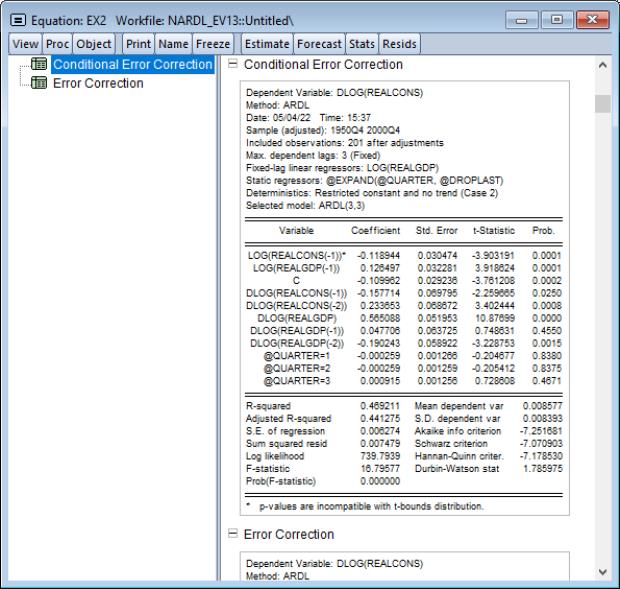Screen dimensions: 620x589
Task: Collapse the Error Correction output section
Action: click(234, 536)
